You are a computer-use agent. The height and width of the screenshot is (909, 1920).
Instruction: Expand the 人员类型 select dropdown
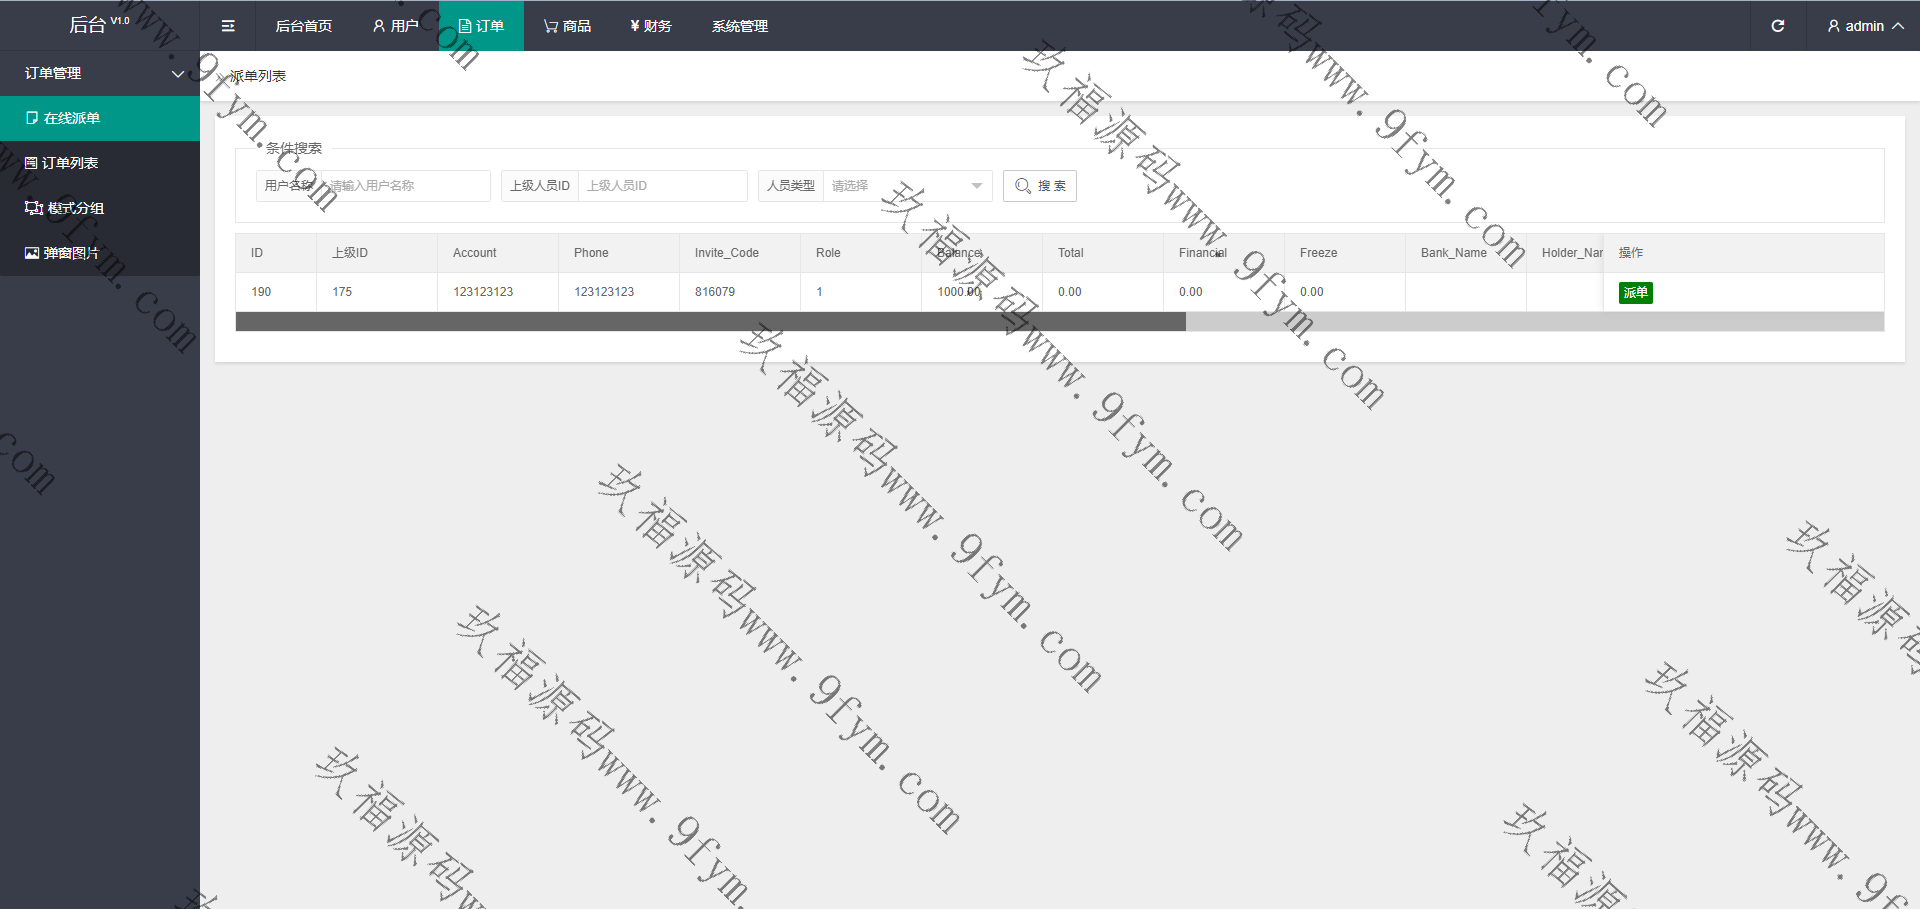[x=906, y=186]
